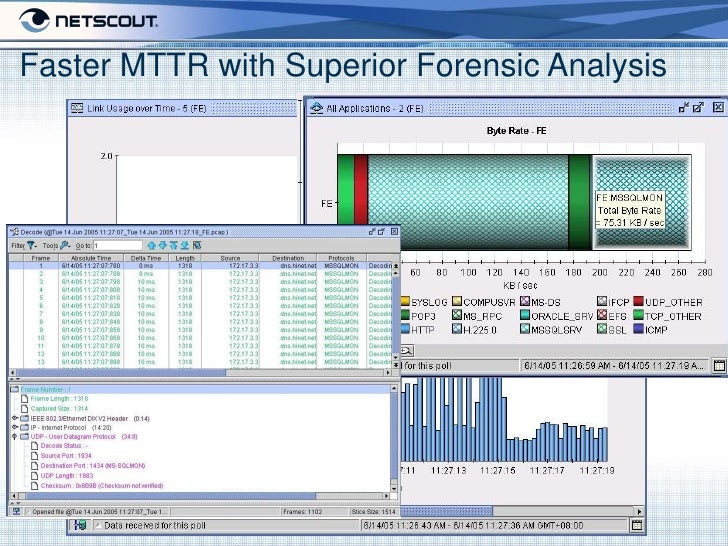Open the Tools wrench dropdown in Decode window
Image resolution: width=728 pixels, height=546 pixels.
coord(65,245)
